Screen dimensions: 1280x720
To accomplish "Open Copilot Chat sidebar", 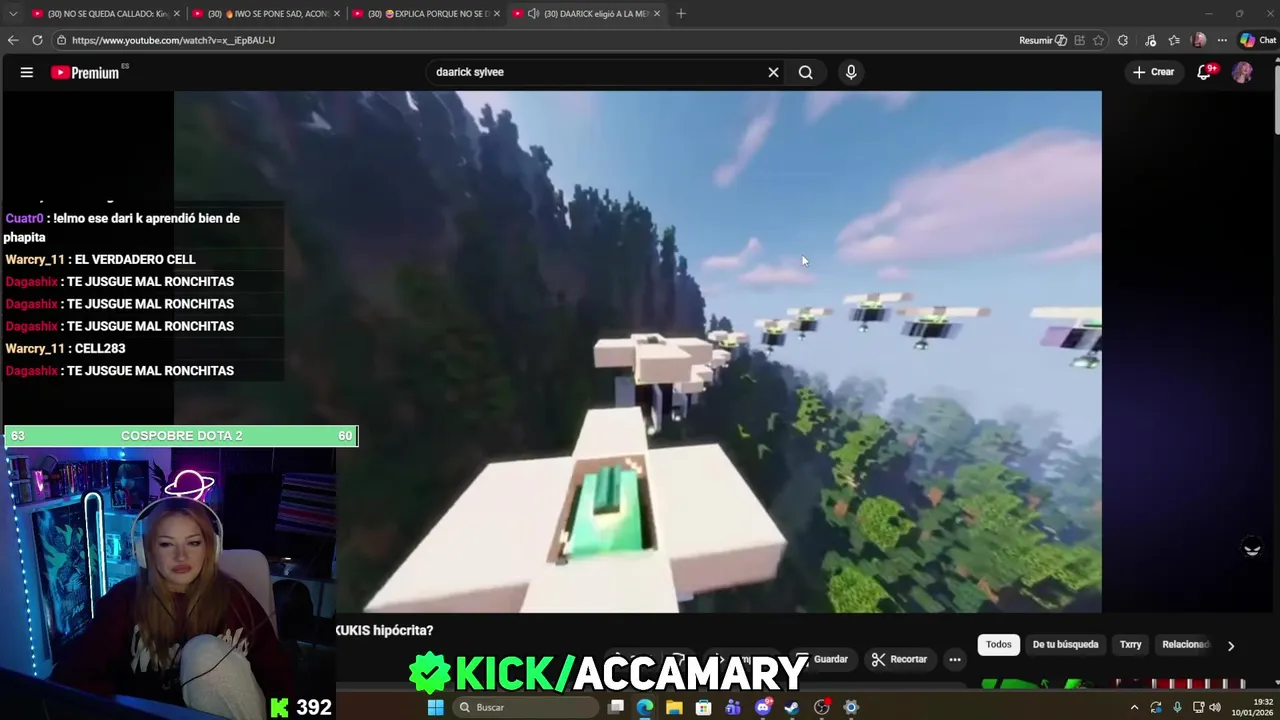I will [x=1257, y=40].
